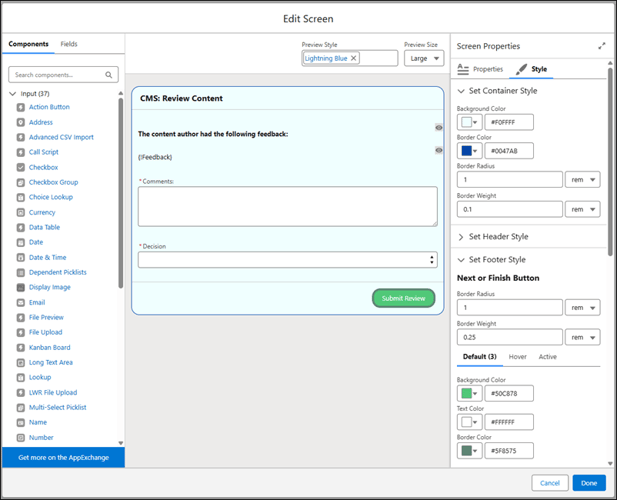Viewport: 617px width, 500px height.
Task: Click the Kanban Board component icon
Action: pyautogui.click(x=21, y=348)
